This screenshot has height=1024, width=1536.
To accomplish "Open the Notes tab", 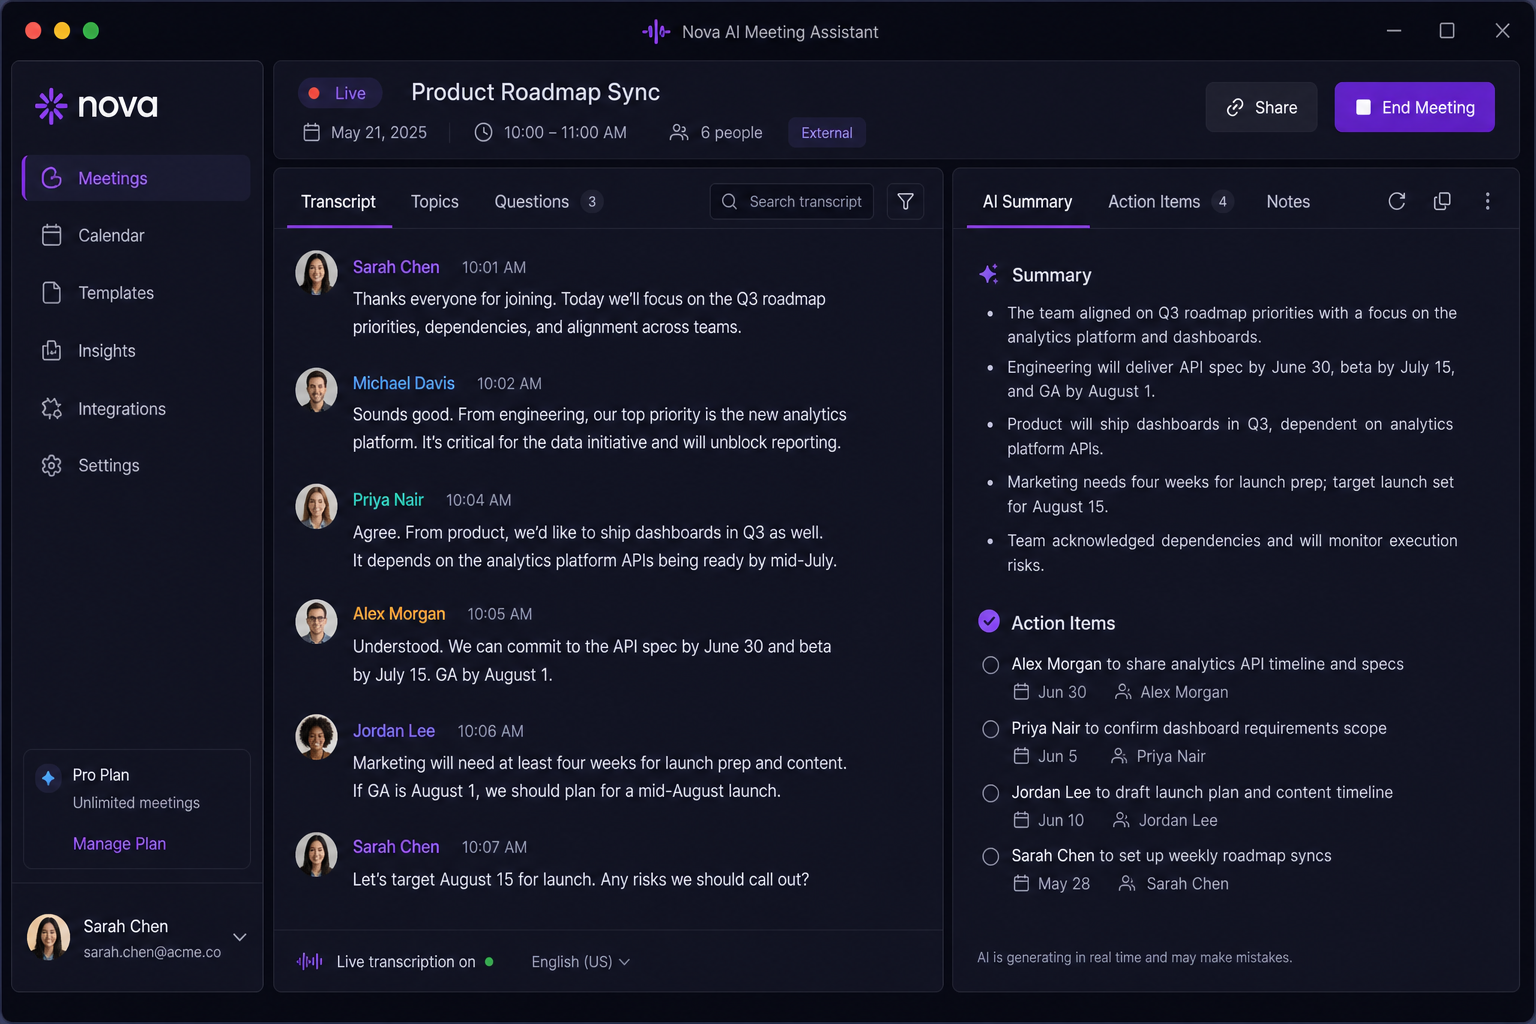I will click(x=1288, y=202).
